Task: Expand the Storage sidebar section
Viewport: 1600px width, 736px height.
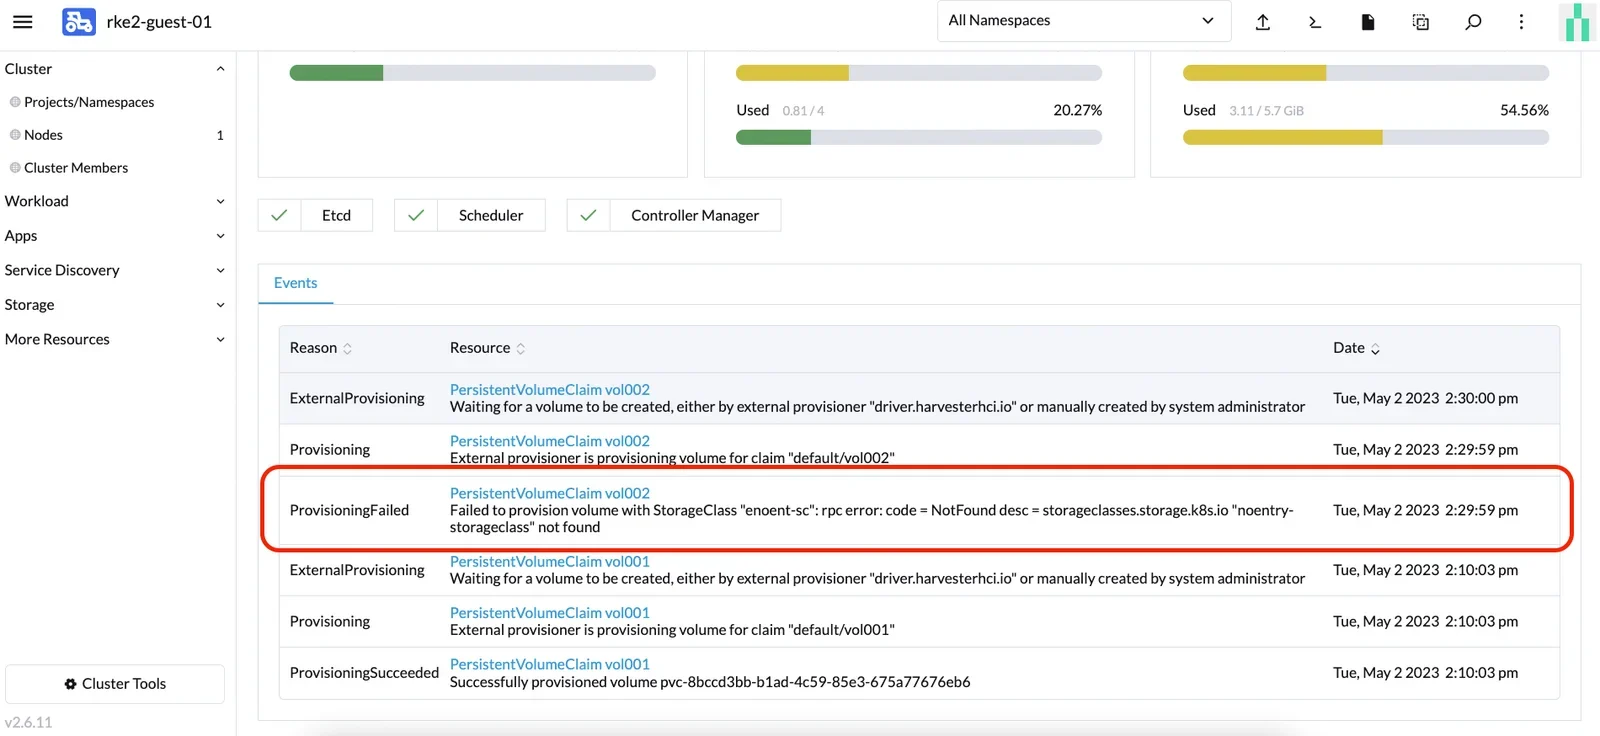Action: (115, 305)
